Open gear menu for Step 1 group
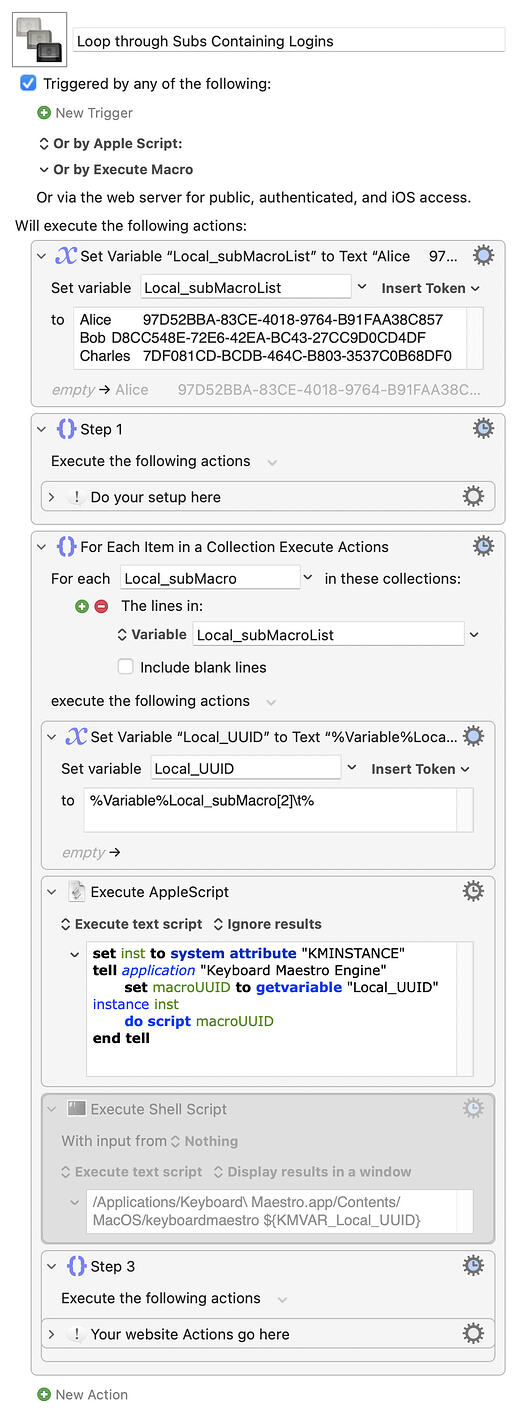The width and height of the screenshot is (517, 1413). [483, 428]
